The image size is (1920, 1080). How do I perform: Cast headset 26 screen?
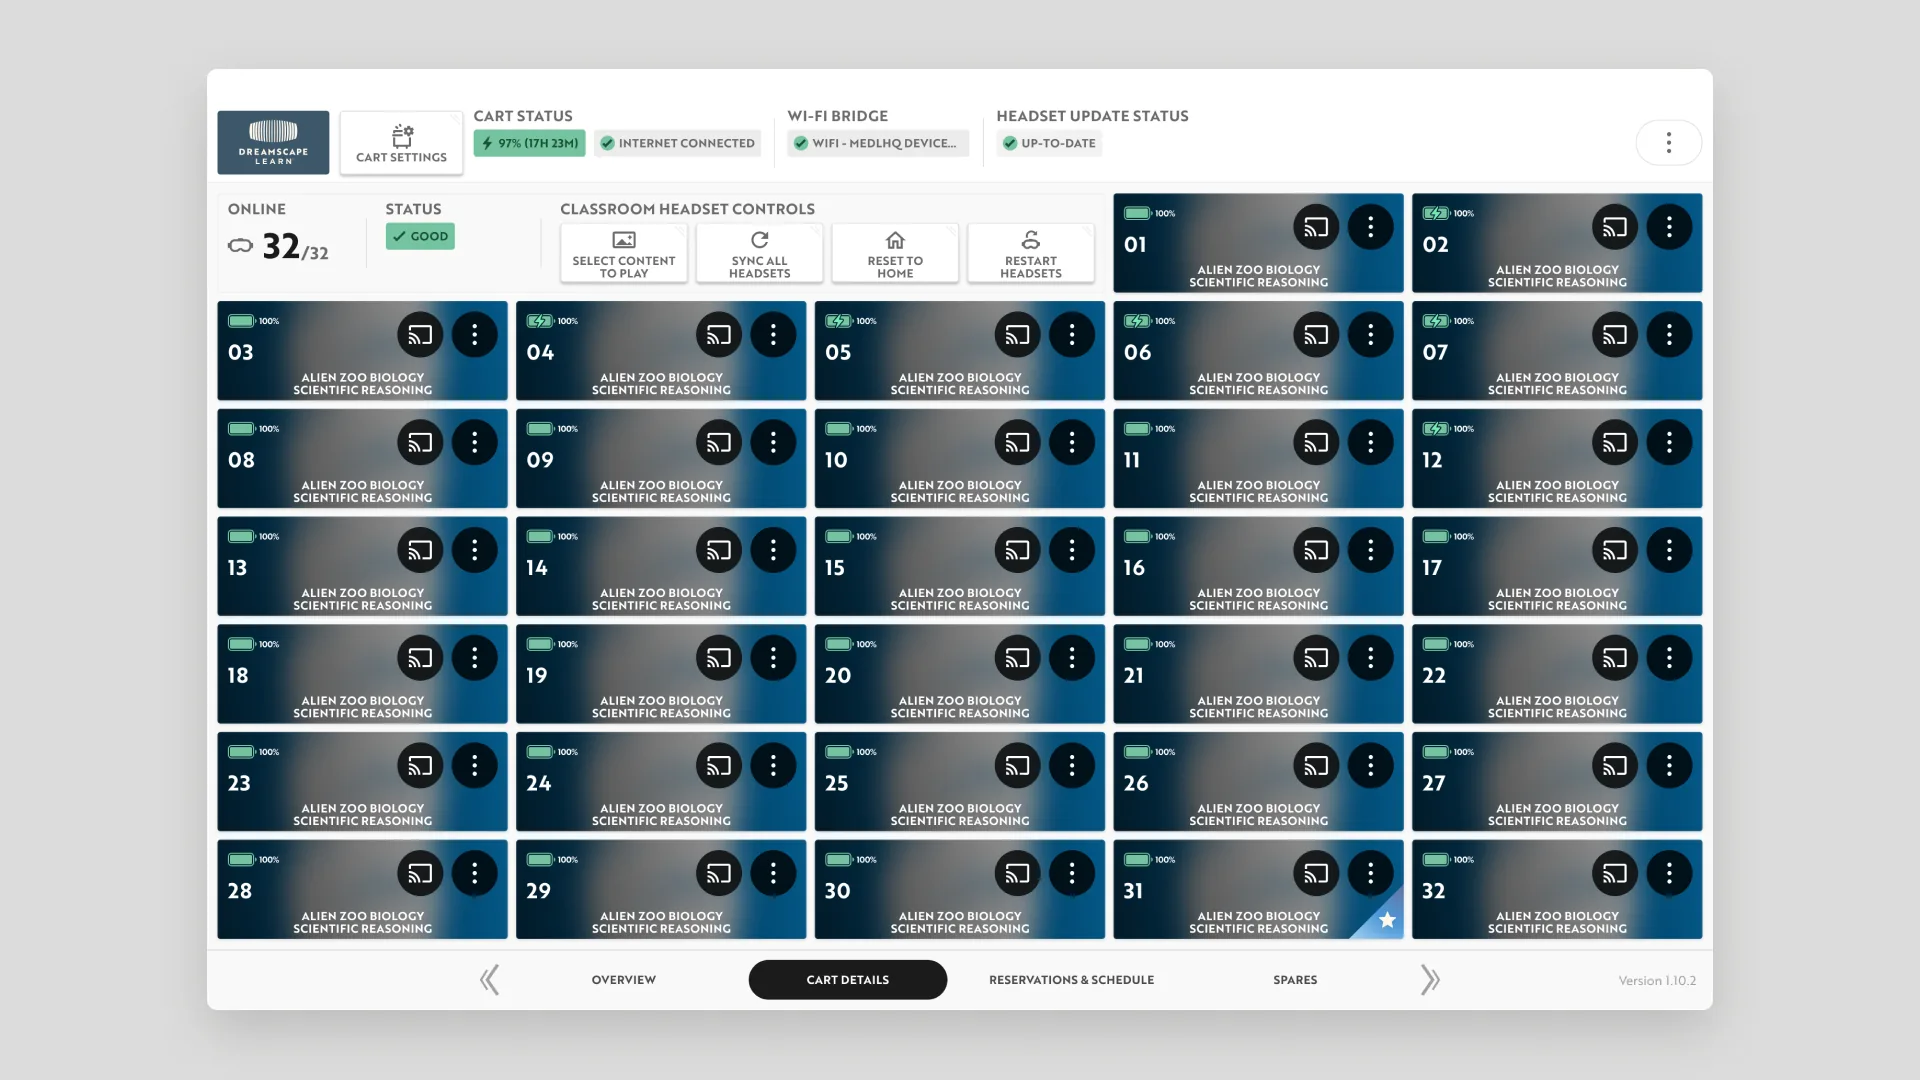[1316, 766]
